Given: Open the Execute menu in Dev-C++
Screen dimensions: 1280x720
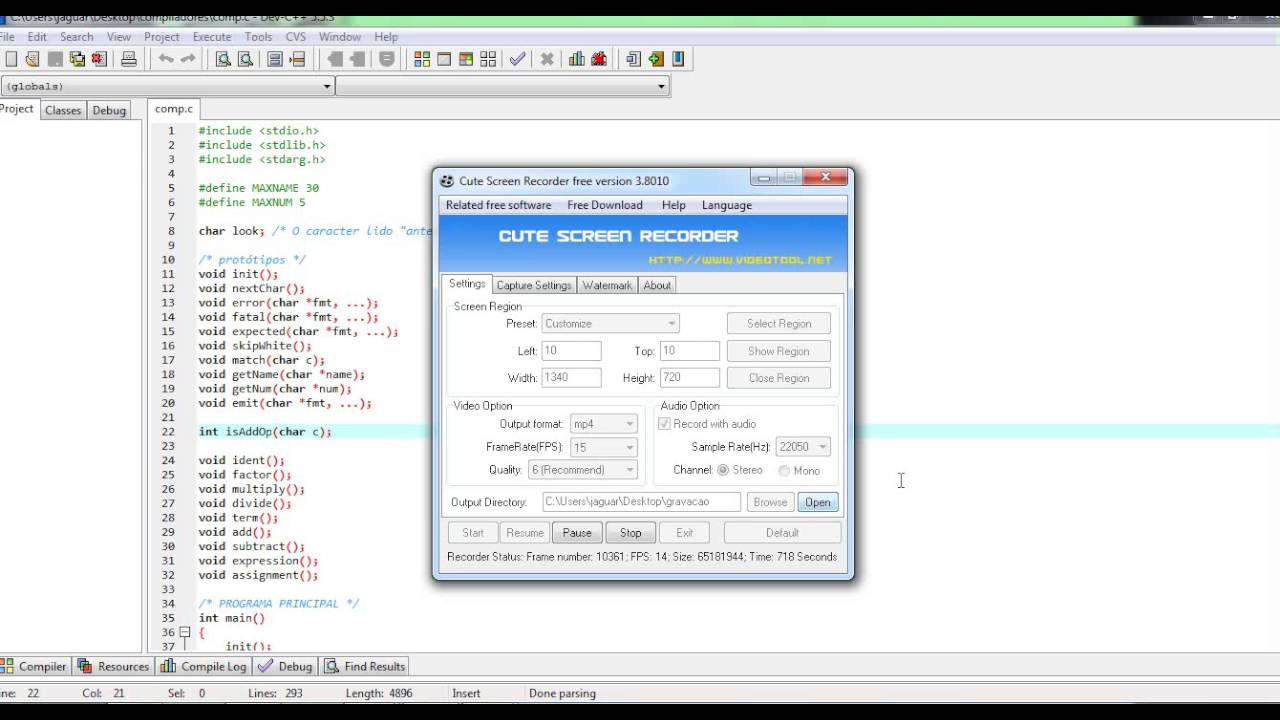Looking at the screenshot, I should click(212, 37).
